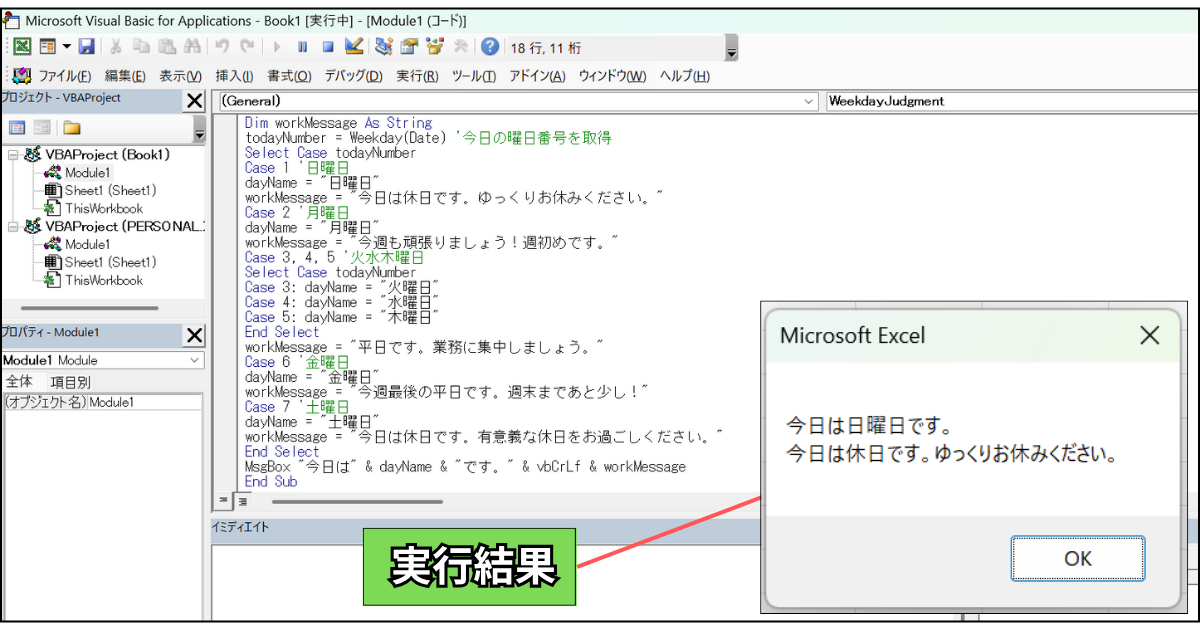Close the プロパティ - Module1 panel
The height and width of the screenshot is (630, 1200).
[x=194, y=336]
